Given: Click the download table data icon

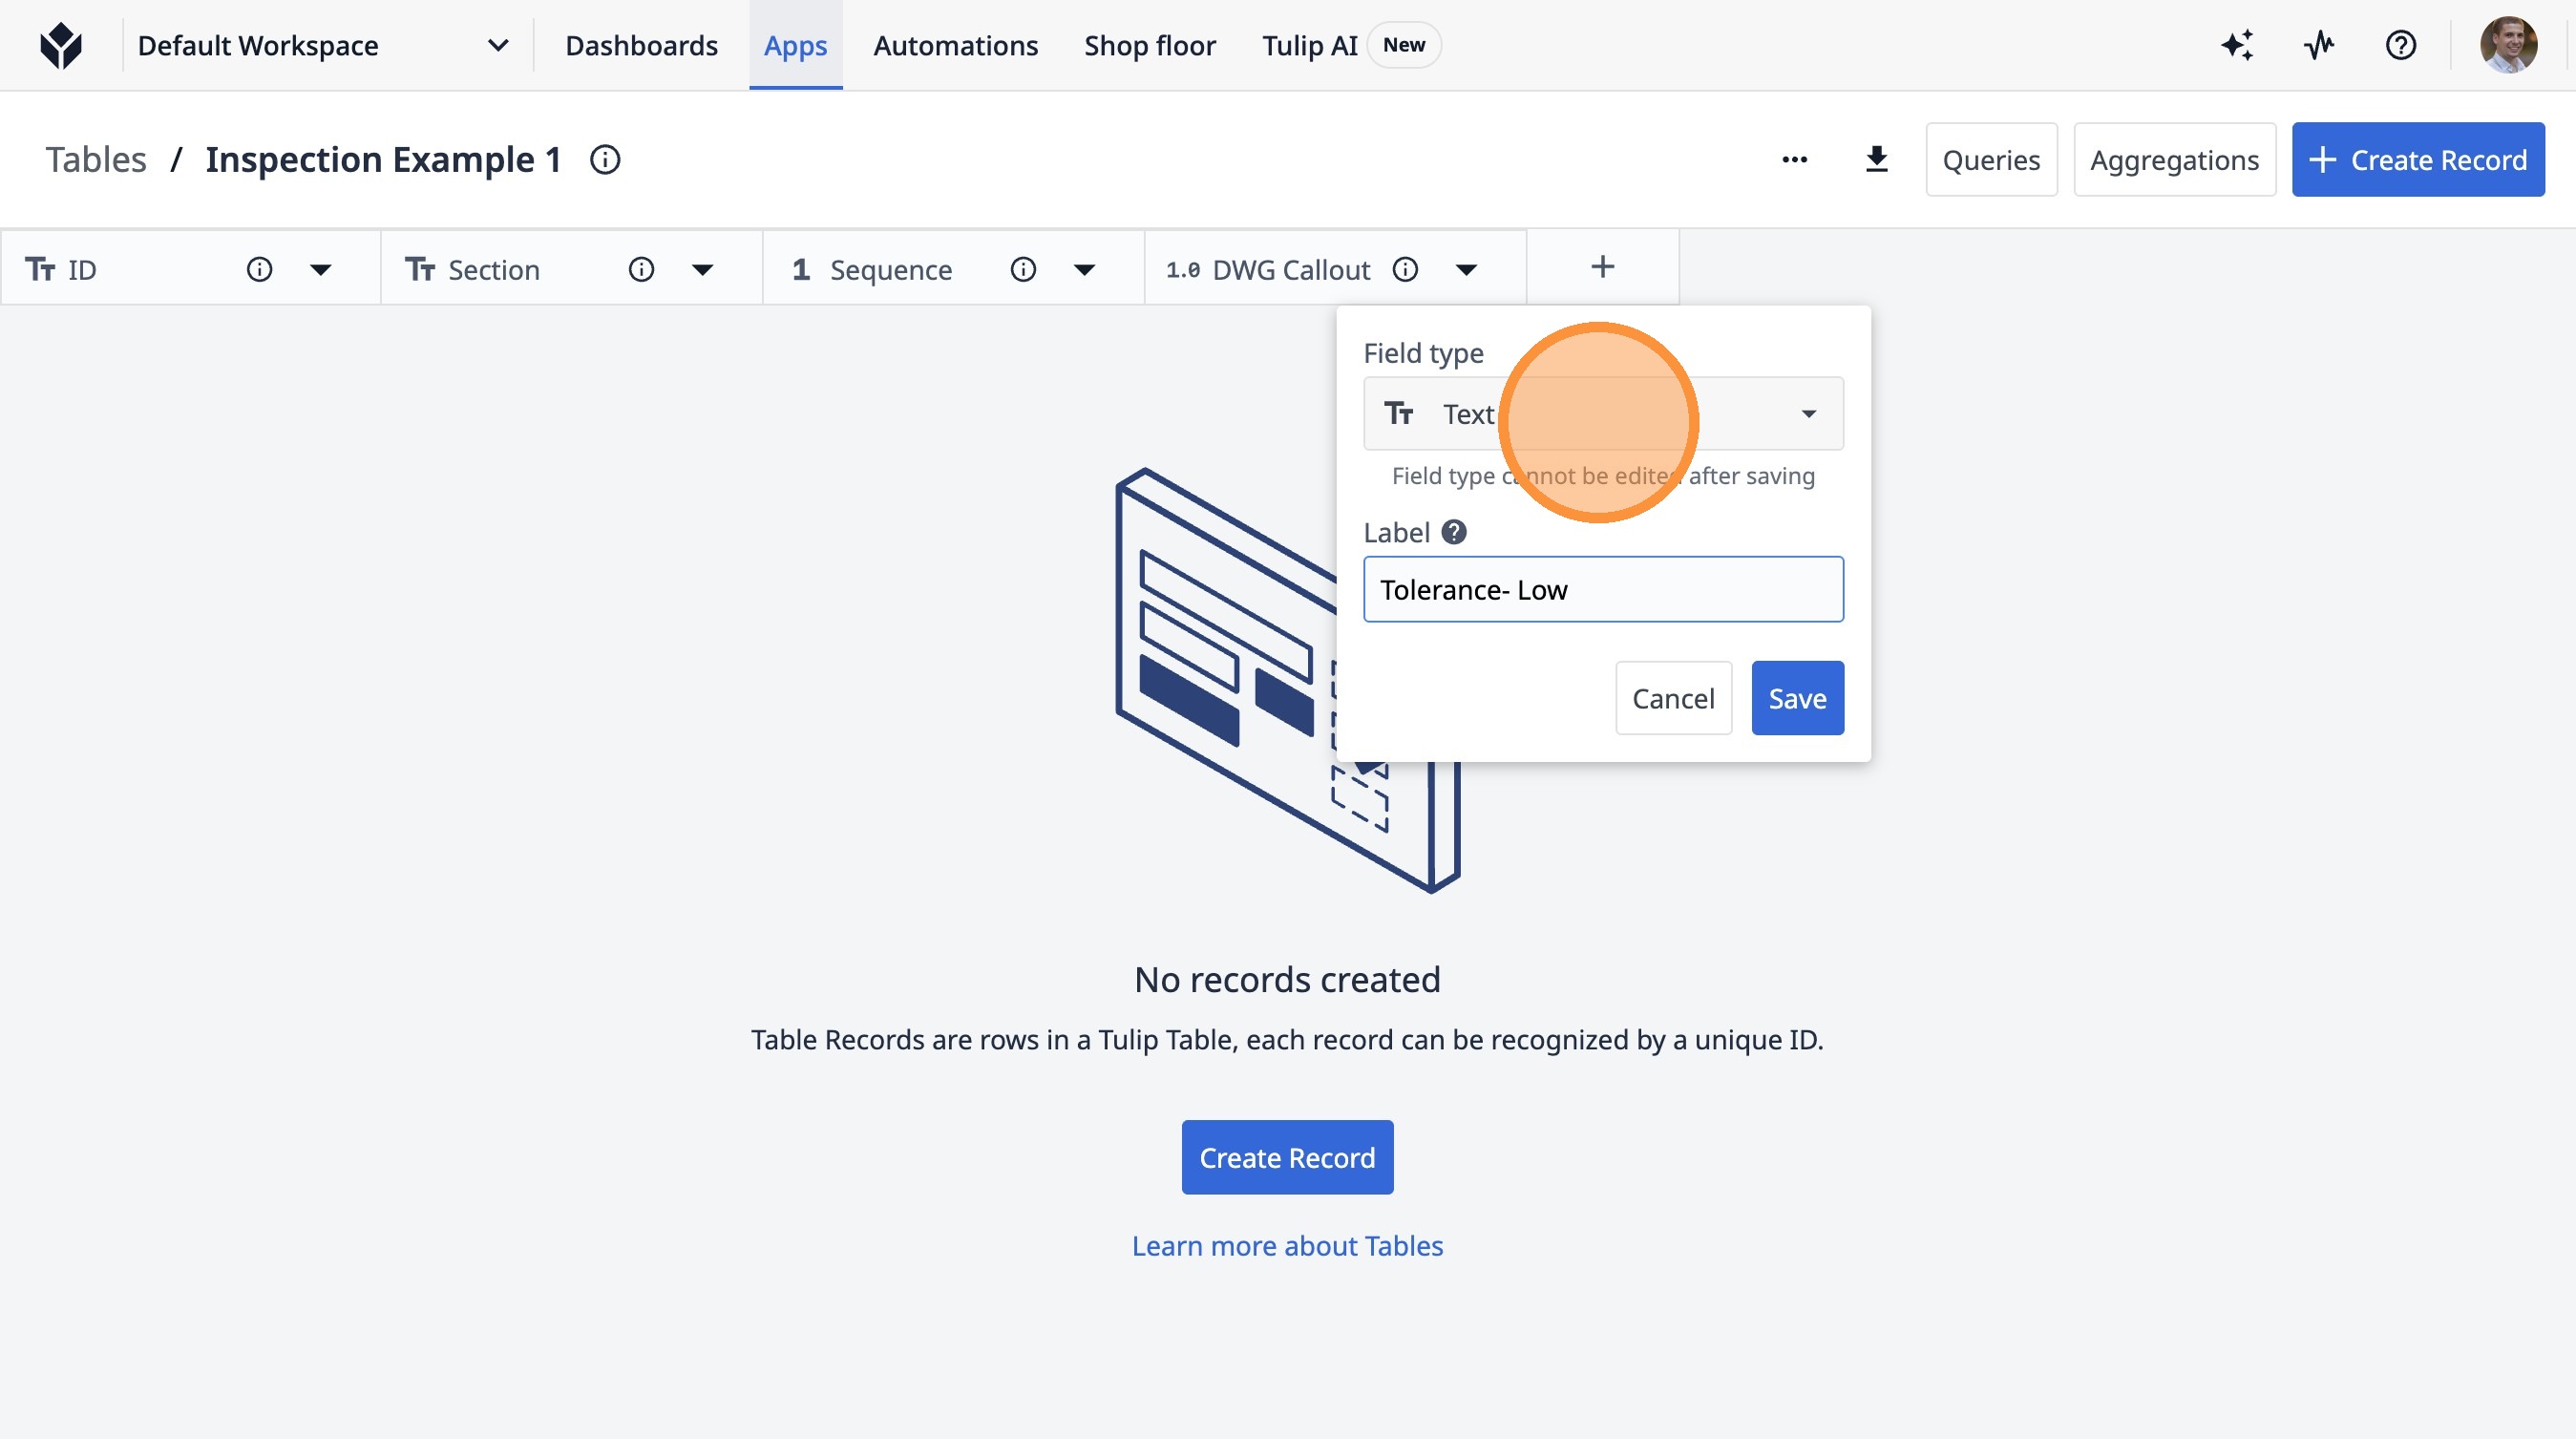Looking at the screenshot, I should (x=1876, y=160).
